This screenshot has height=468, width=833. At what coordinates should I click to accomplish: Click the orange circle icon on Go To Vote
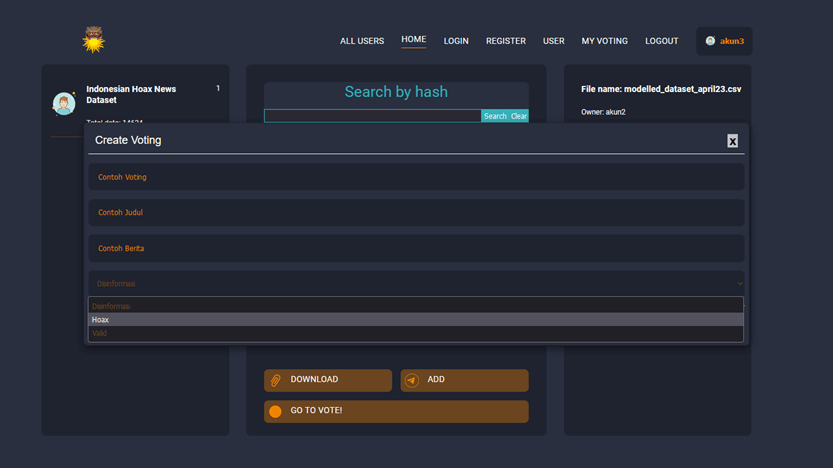click(x=276, y=411)
